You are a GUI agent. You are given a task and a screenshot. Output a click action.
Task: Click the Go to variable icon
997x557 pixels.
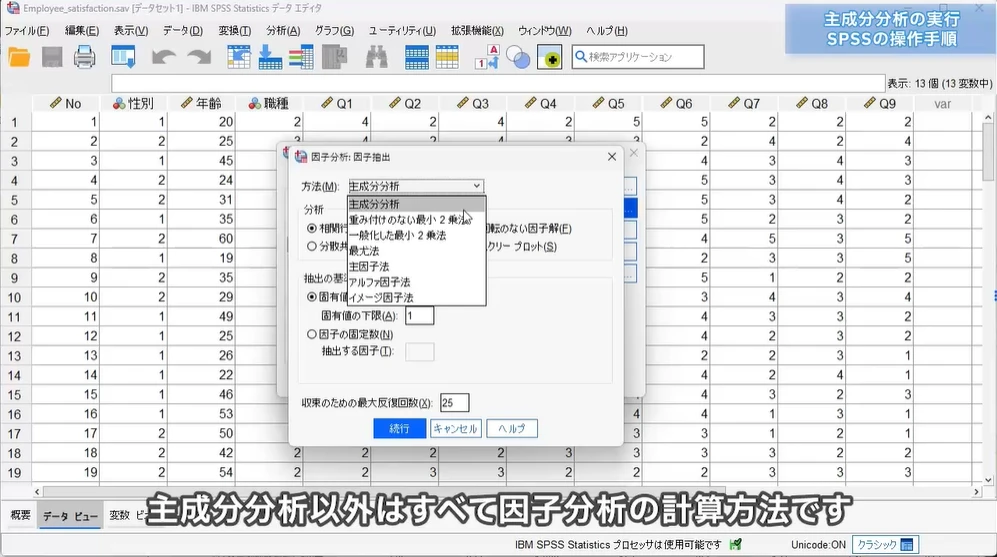click(270, 57)
